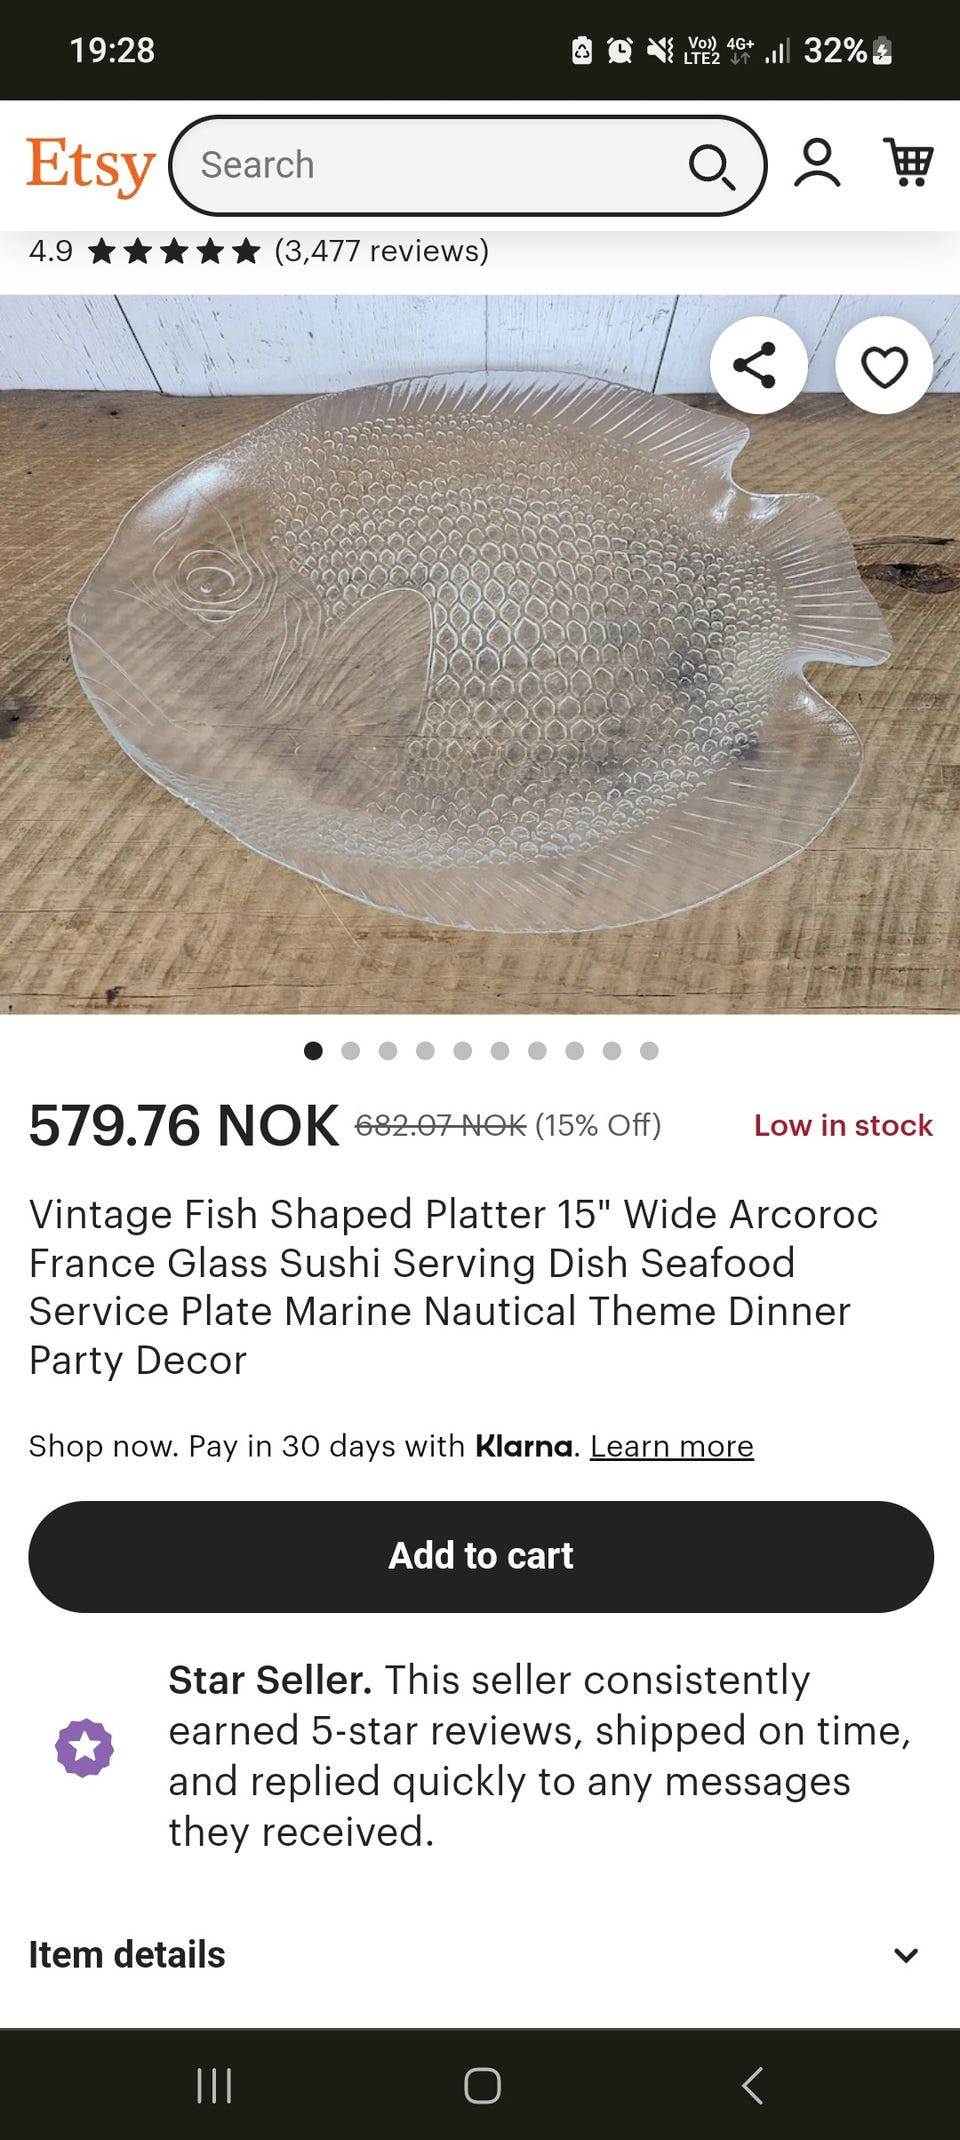Expand the Item details section
The width and height of the screenshot is (960, 2140).
coord(480,1955)
